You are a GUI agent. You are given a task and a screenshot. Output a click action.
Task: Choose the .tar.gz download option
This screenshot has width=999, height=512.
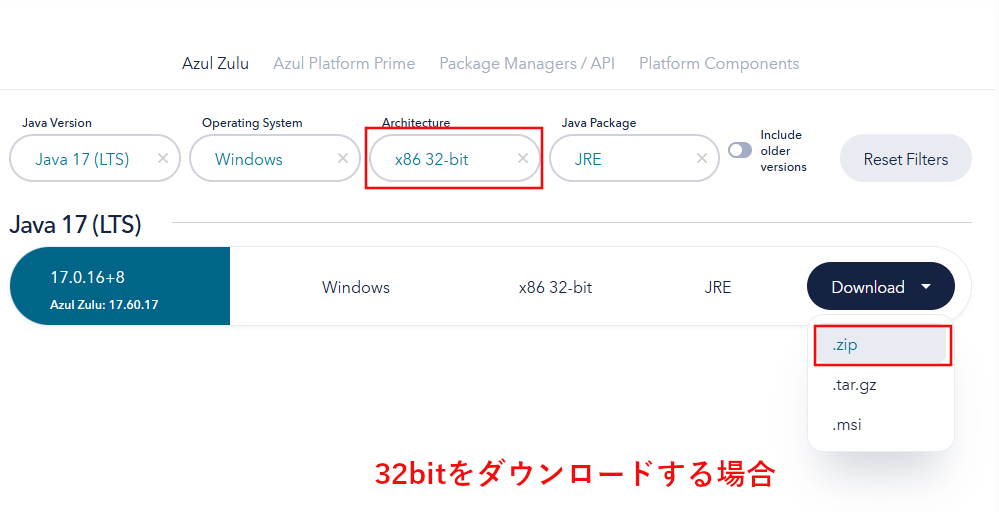coord(882,385)
